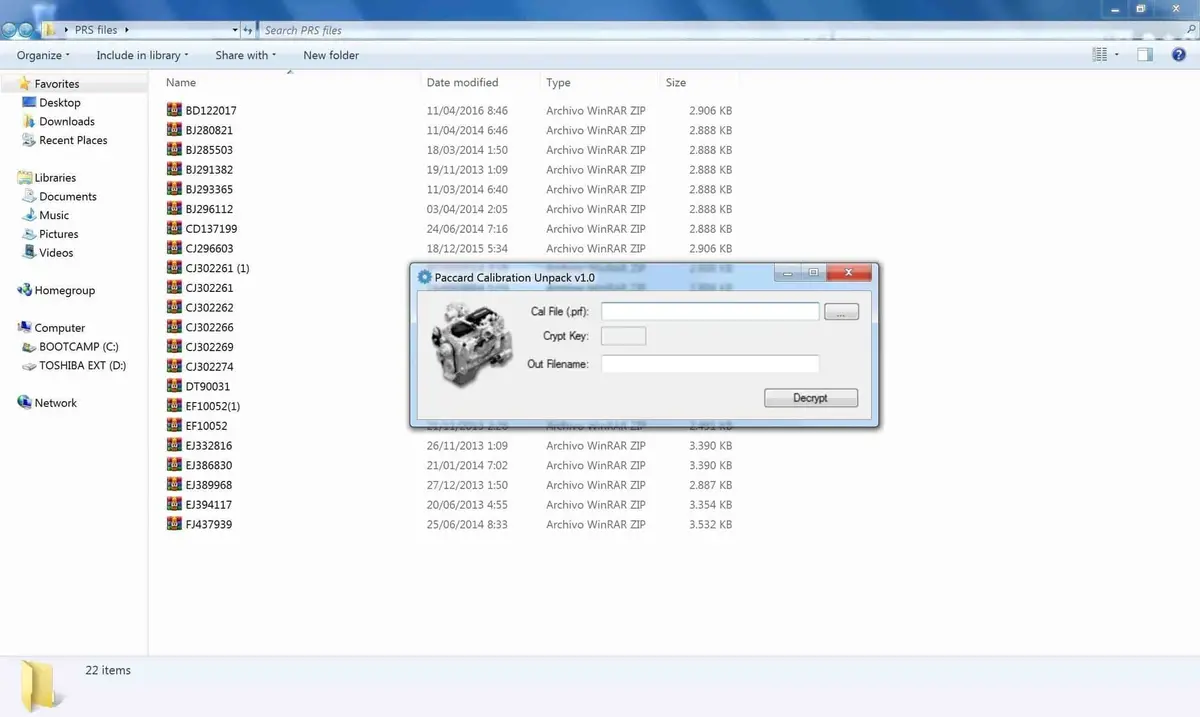
Task: Click the BOOTCAMP (C:) drive icon
Action: [29, 347]
